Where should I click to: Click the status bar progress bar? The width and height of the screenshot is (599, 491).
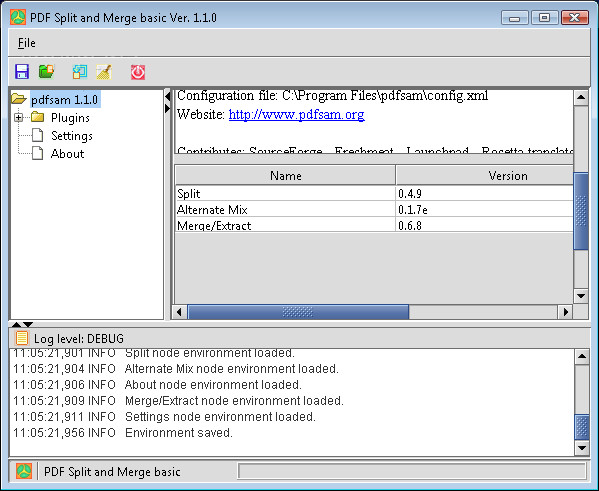click(x=412, y=471)
